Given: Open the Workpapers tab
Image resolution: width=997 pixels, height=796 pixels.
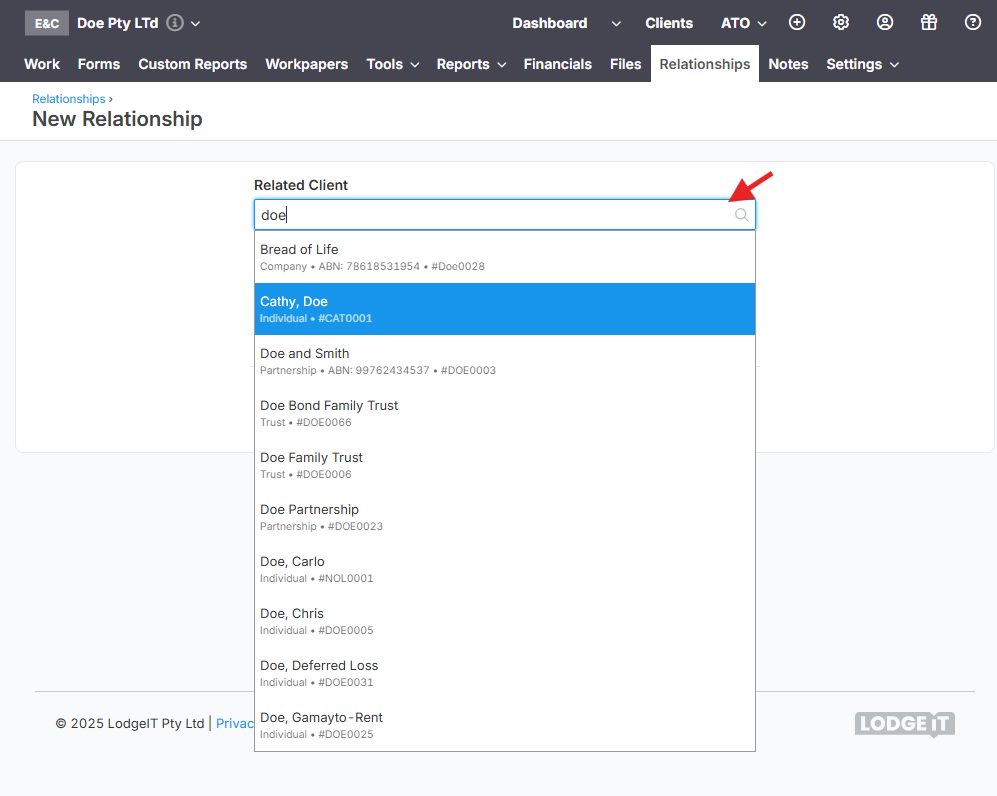Looking at the screenshot, I should pos(306,64).
